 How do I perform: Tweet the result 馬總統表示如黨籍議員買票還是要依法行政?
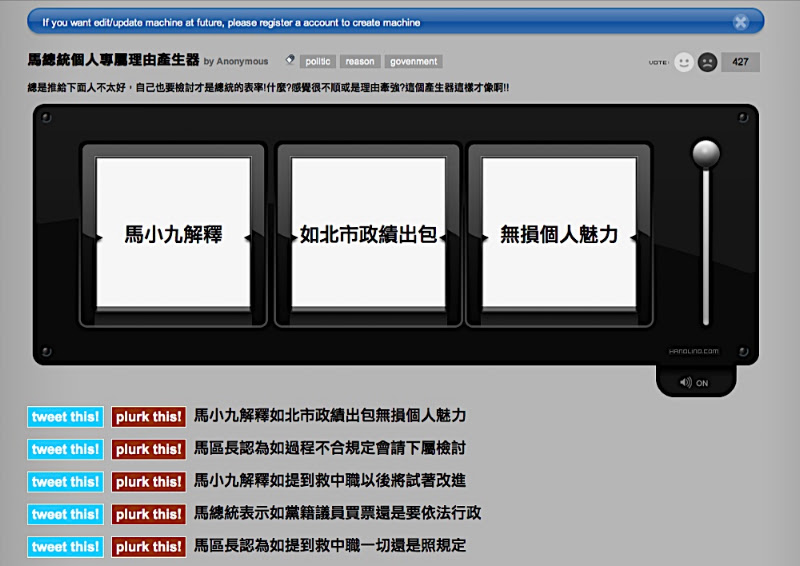[x=65, y=514]
